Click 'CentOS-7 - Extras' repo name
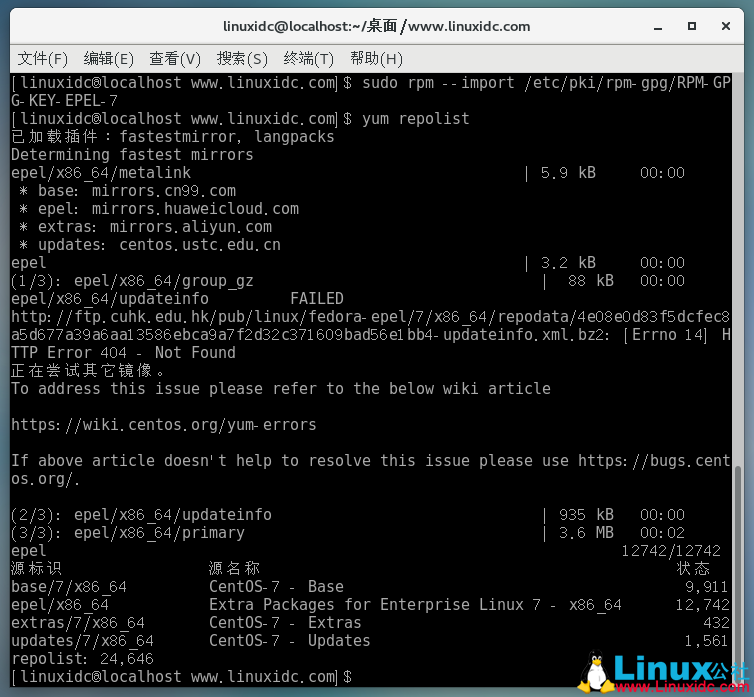The image size is (754, 697). (285, 623)
